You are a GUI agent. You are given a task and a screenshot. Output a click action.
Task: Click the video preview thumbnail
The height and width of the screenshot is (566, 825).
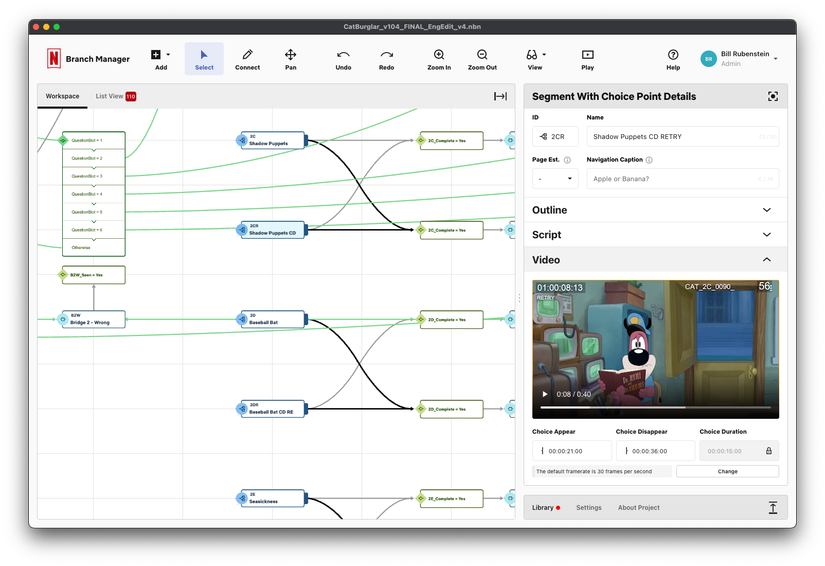point(656,349)
